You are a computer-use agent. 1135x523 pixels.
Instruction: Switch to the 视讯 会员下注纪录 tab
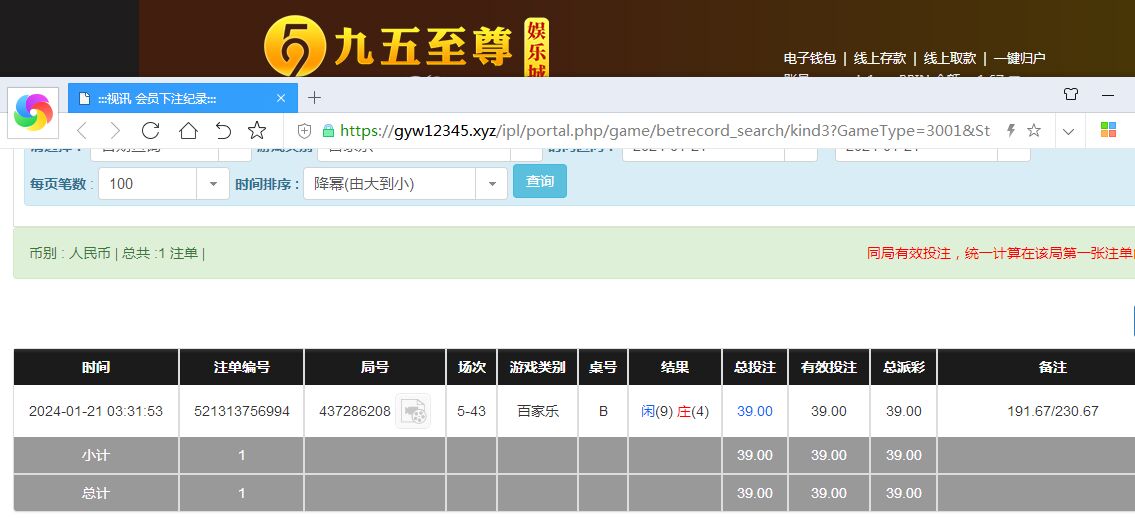(170, 98)
